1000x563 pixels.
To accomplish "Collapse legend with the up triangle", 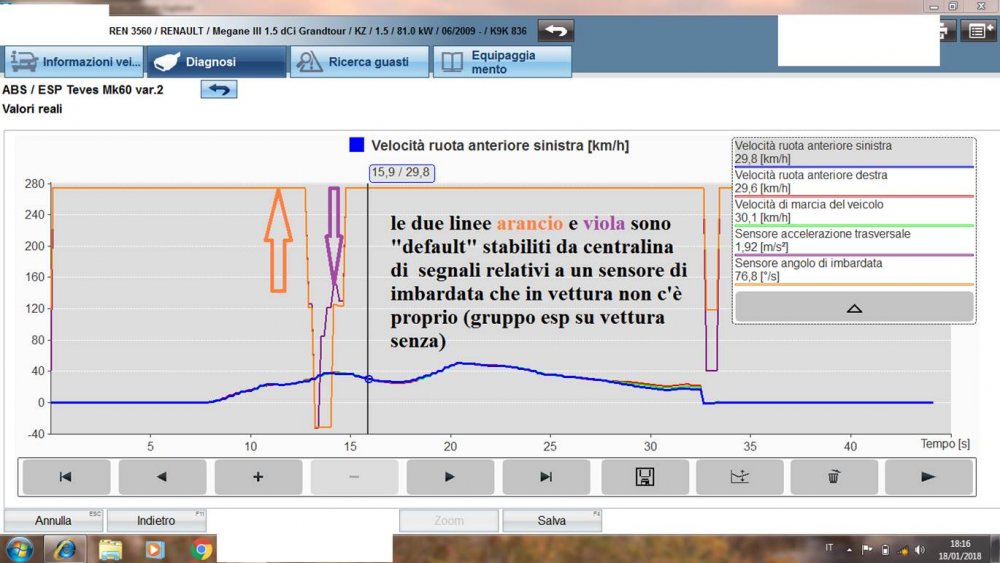I will (854, 308).
